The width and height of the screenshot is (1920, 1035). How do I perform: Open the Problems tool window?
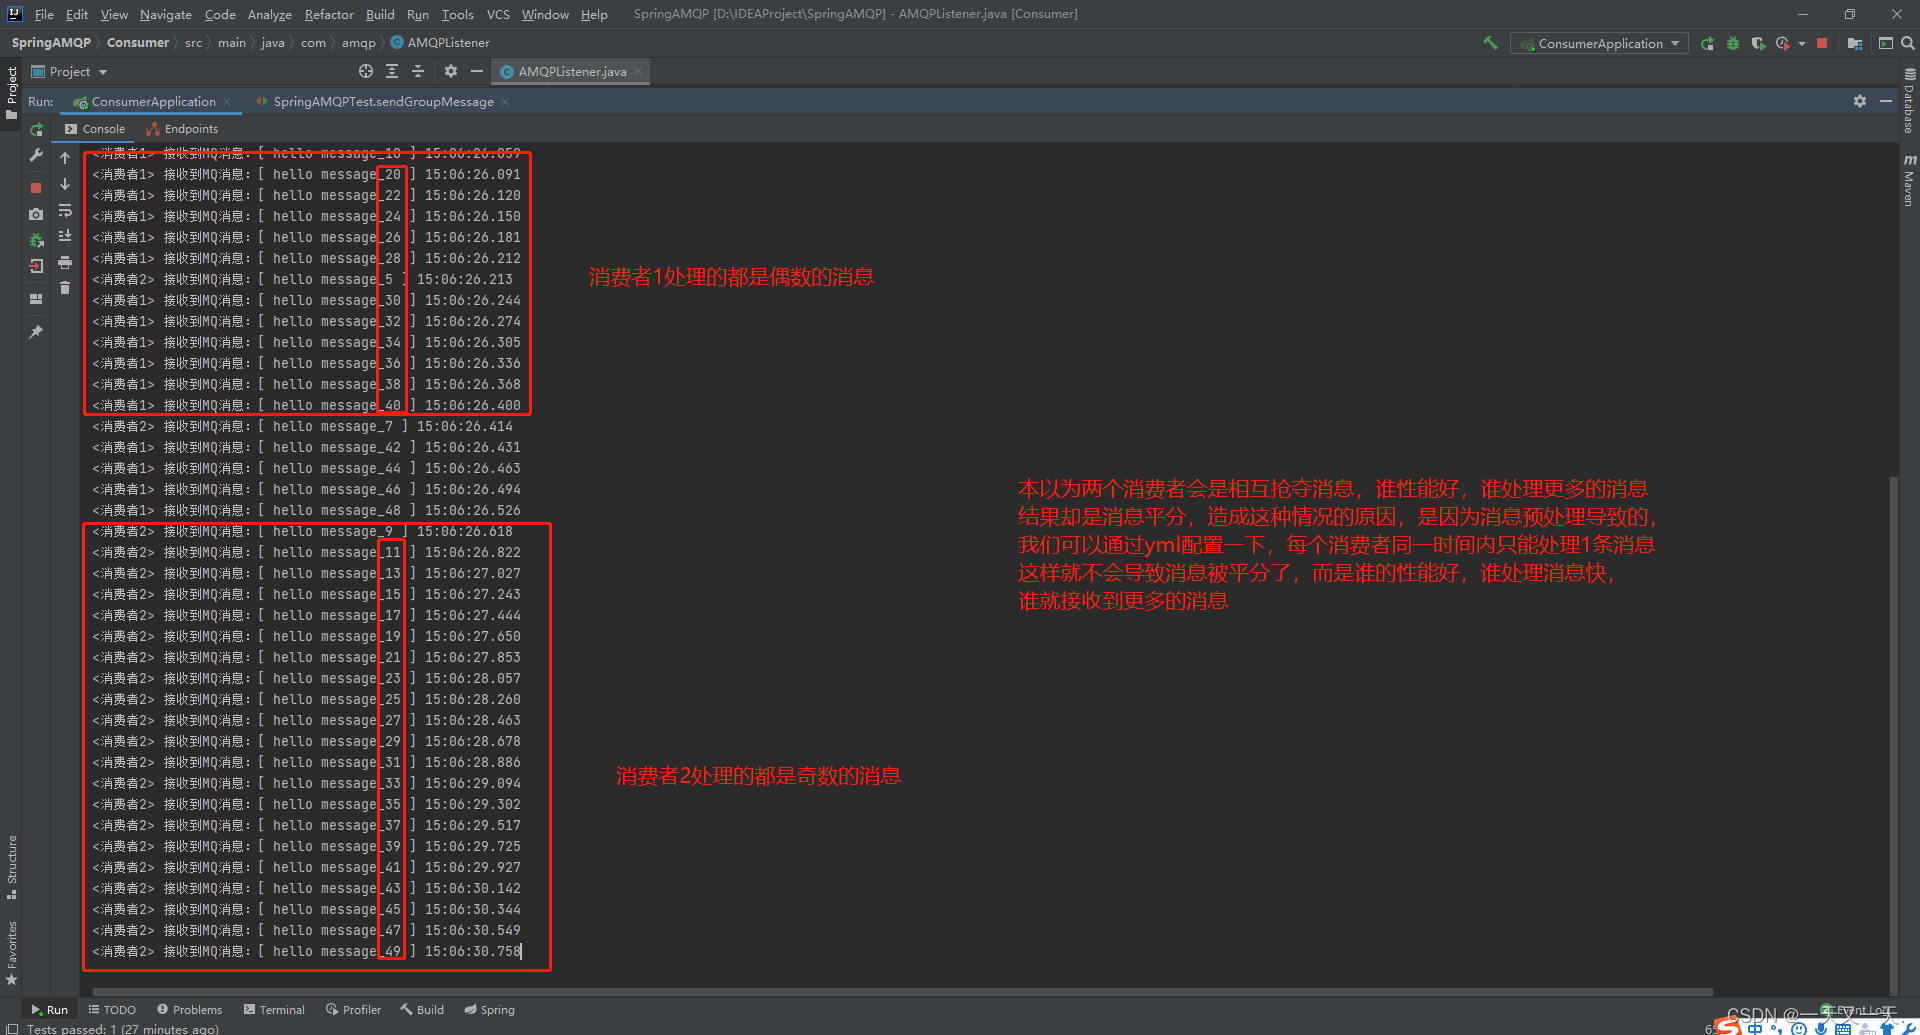[x=190, y=1009]
